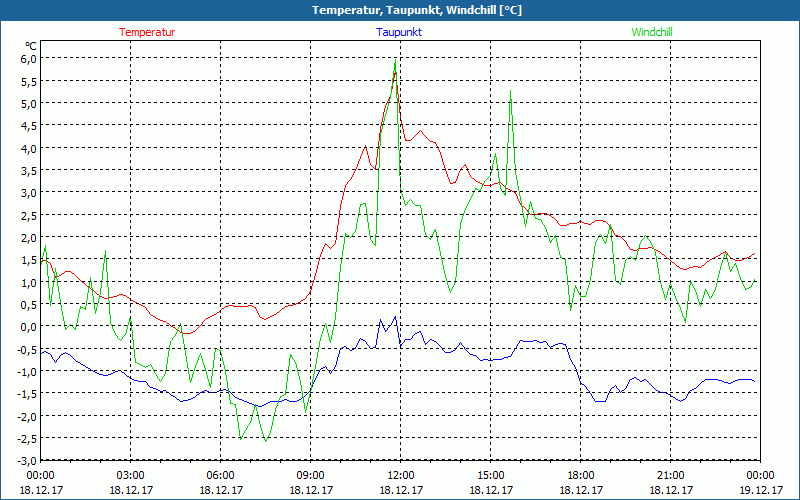The image size is (800, 500).
Task: Select the -2,5 y-axis value label
Action: [x=26, y=438]
